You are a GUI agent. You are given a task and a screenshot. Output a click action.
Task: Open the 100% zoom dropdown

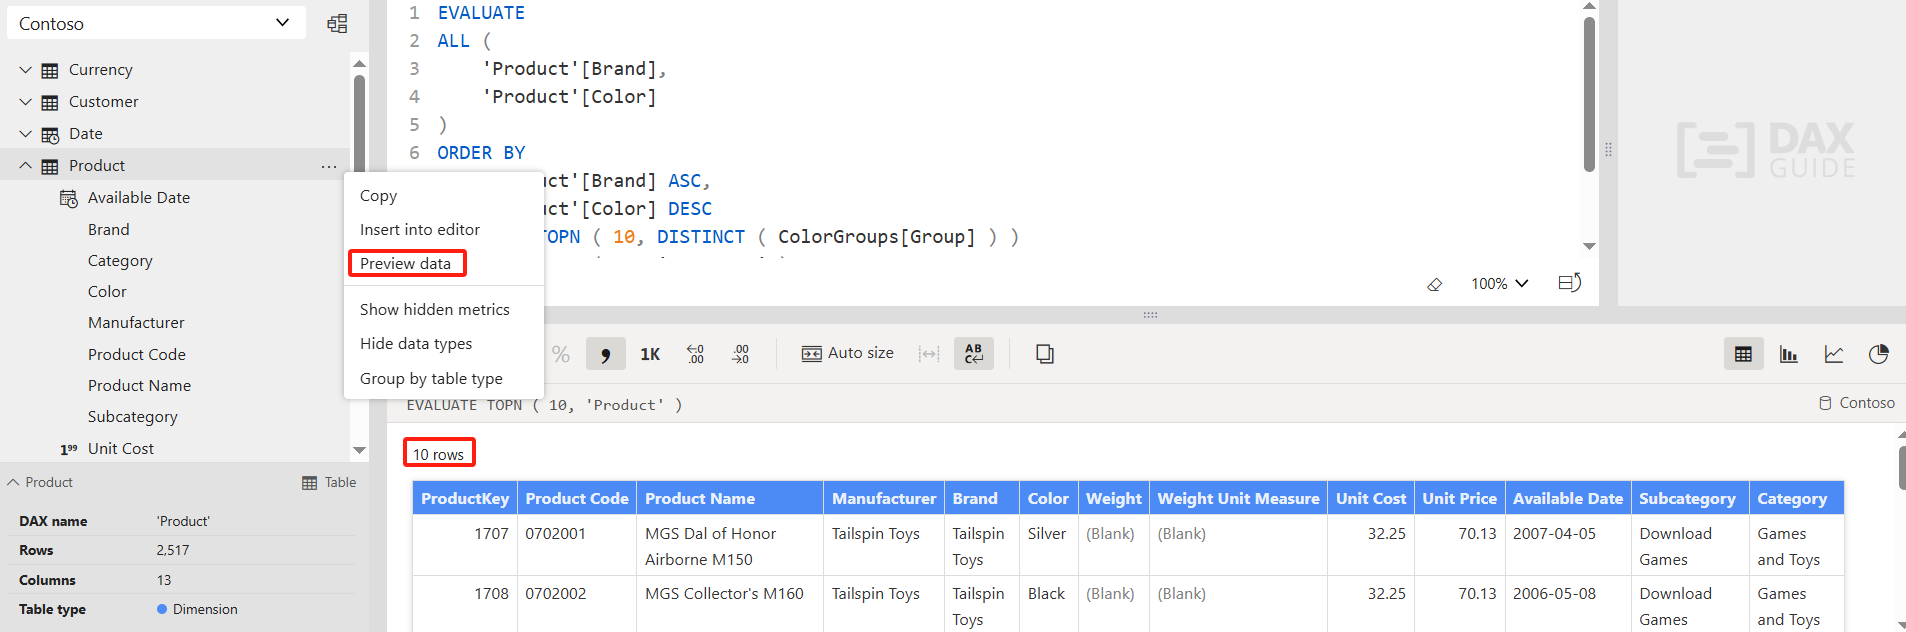click(x=1499, y=284)
